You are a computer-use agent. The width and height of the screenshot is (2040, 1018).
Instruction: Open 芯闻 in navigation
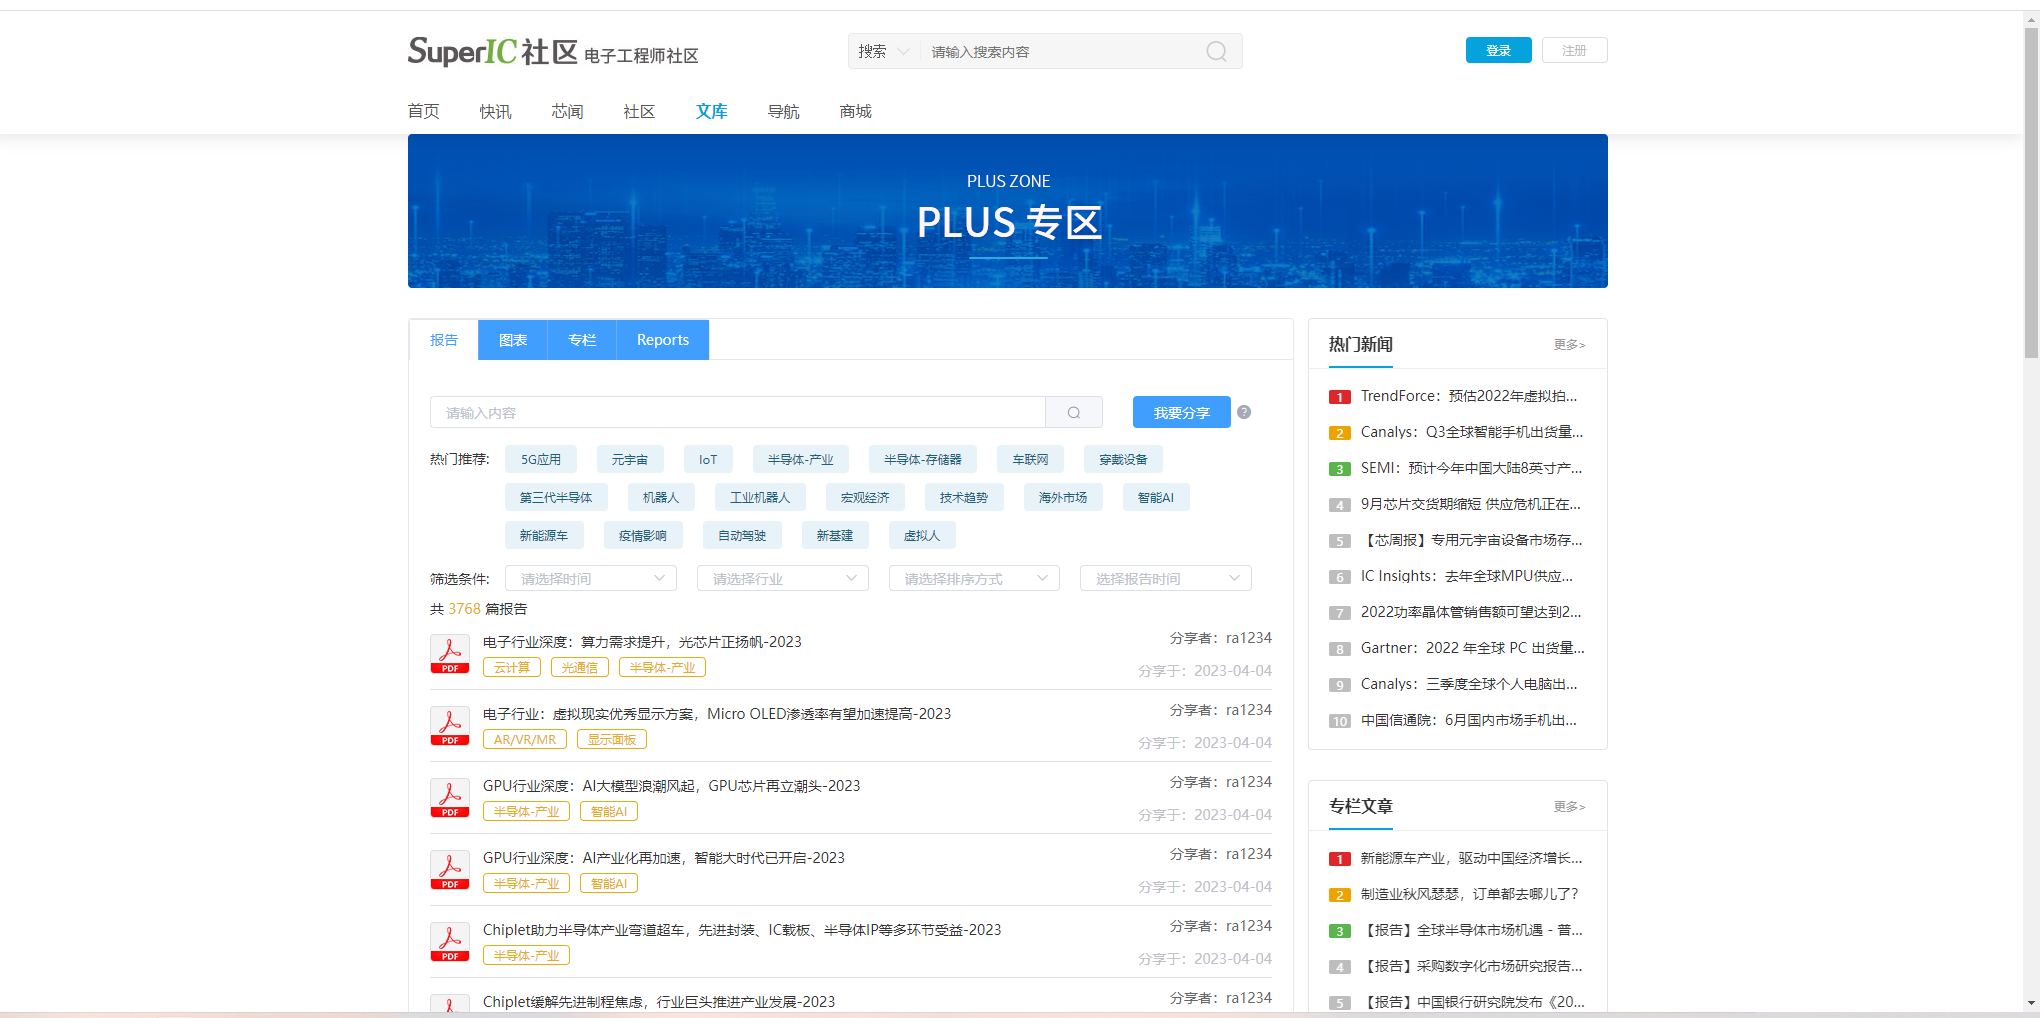tap(568, 111)
